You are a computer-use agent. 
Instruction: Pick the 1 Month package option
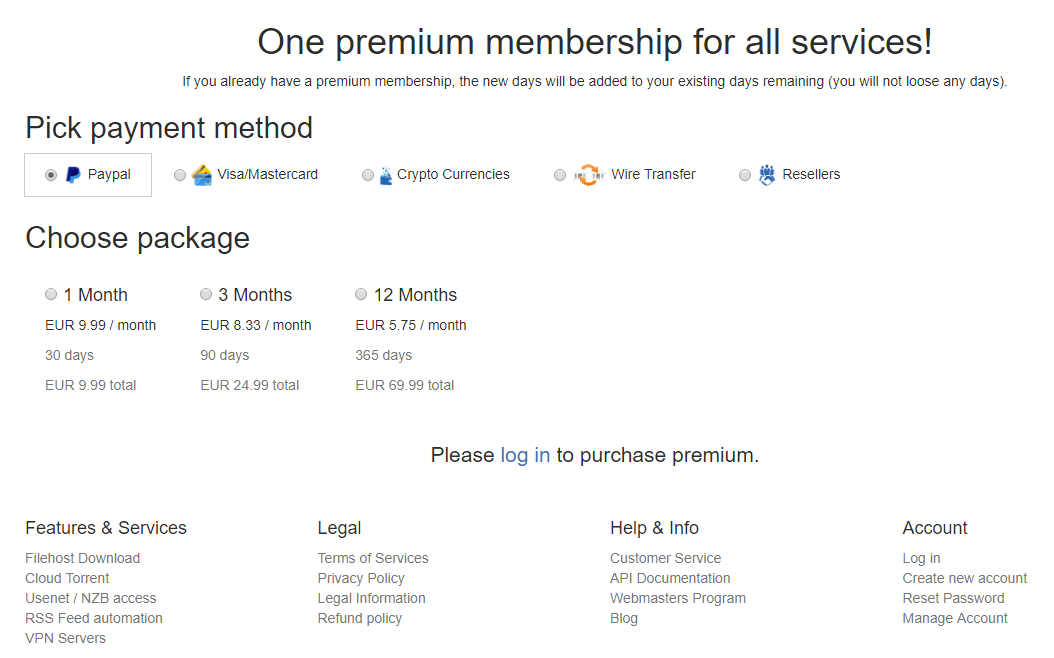click(51, 294)
